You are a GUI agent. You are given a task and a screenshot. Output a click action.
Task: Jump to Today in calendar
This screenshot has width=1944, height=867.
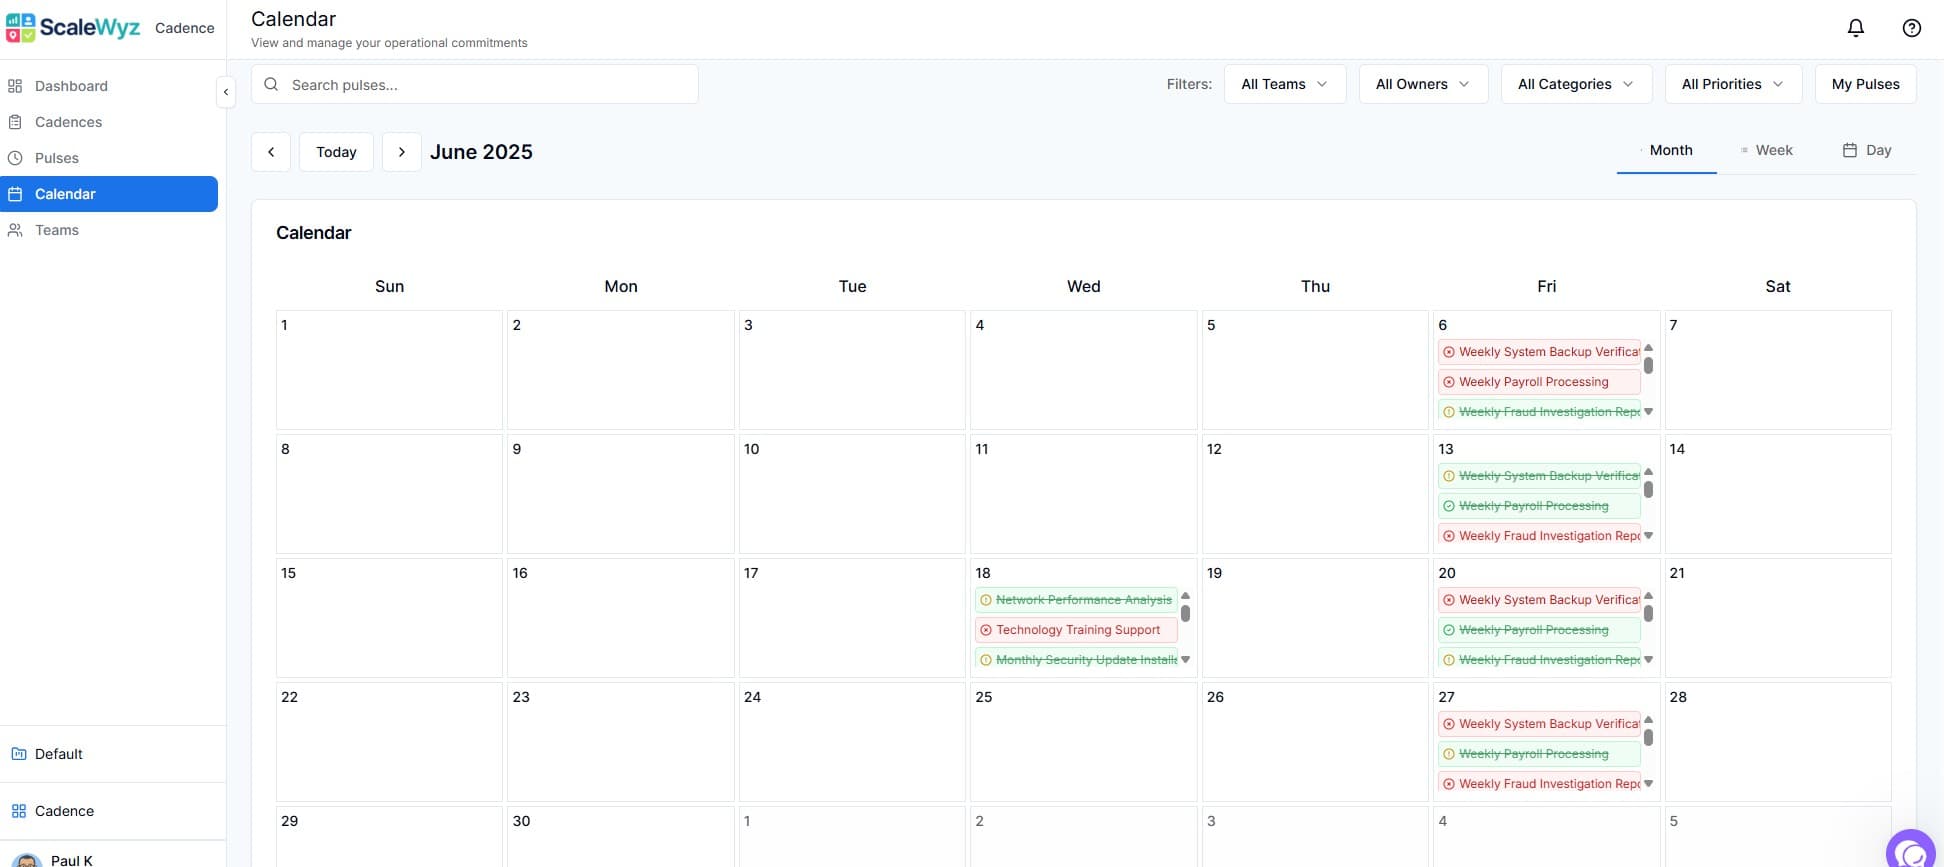point(336,152)
